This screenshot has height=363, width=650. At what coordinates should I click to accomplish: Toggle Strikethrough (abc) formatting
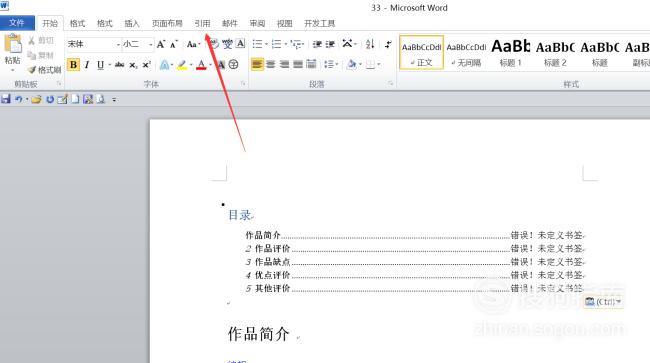[119, 65]
